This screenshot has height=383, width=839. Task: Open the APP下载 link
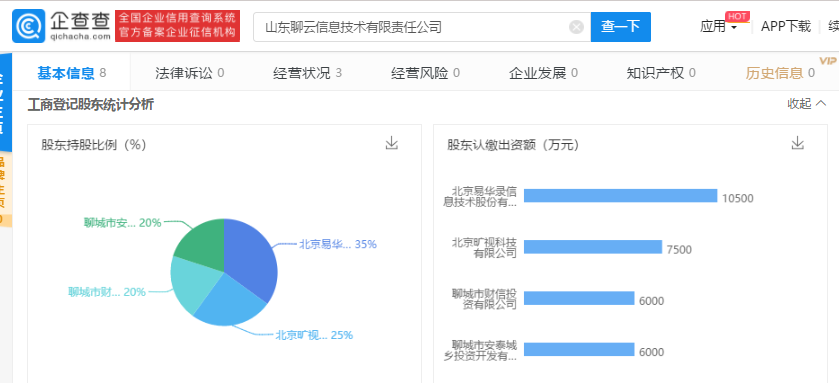point(786,26)
